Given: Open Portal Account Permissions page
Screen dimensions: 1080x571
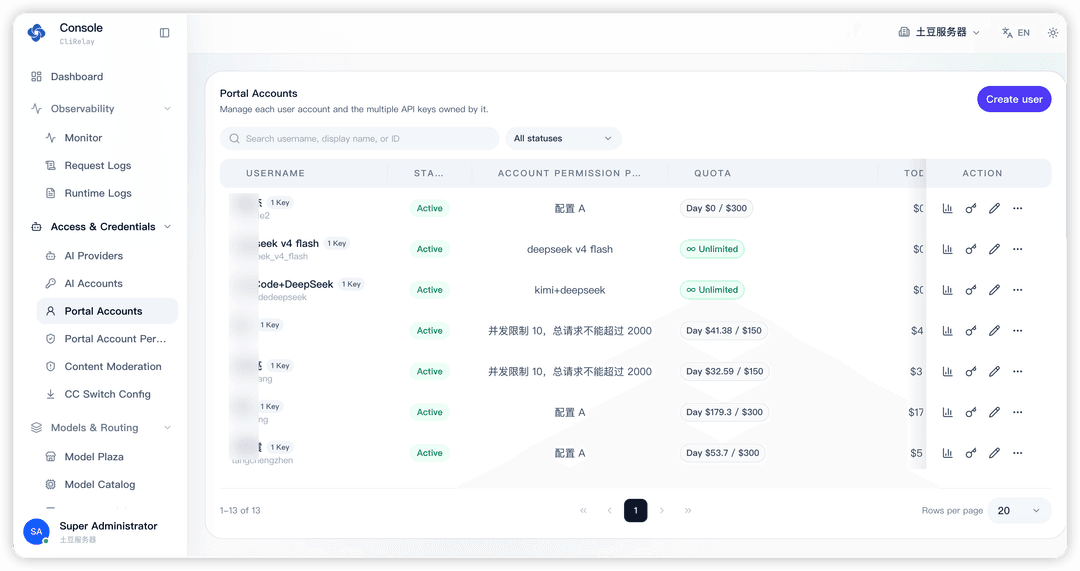Looking at the screenshot, I should tap(106, 339).
